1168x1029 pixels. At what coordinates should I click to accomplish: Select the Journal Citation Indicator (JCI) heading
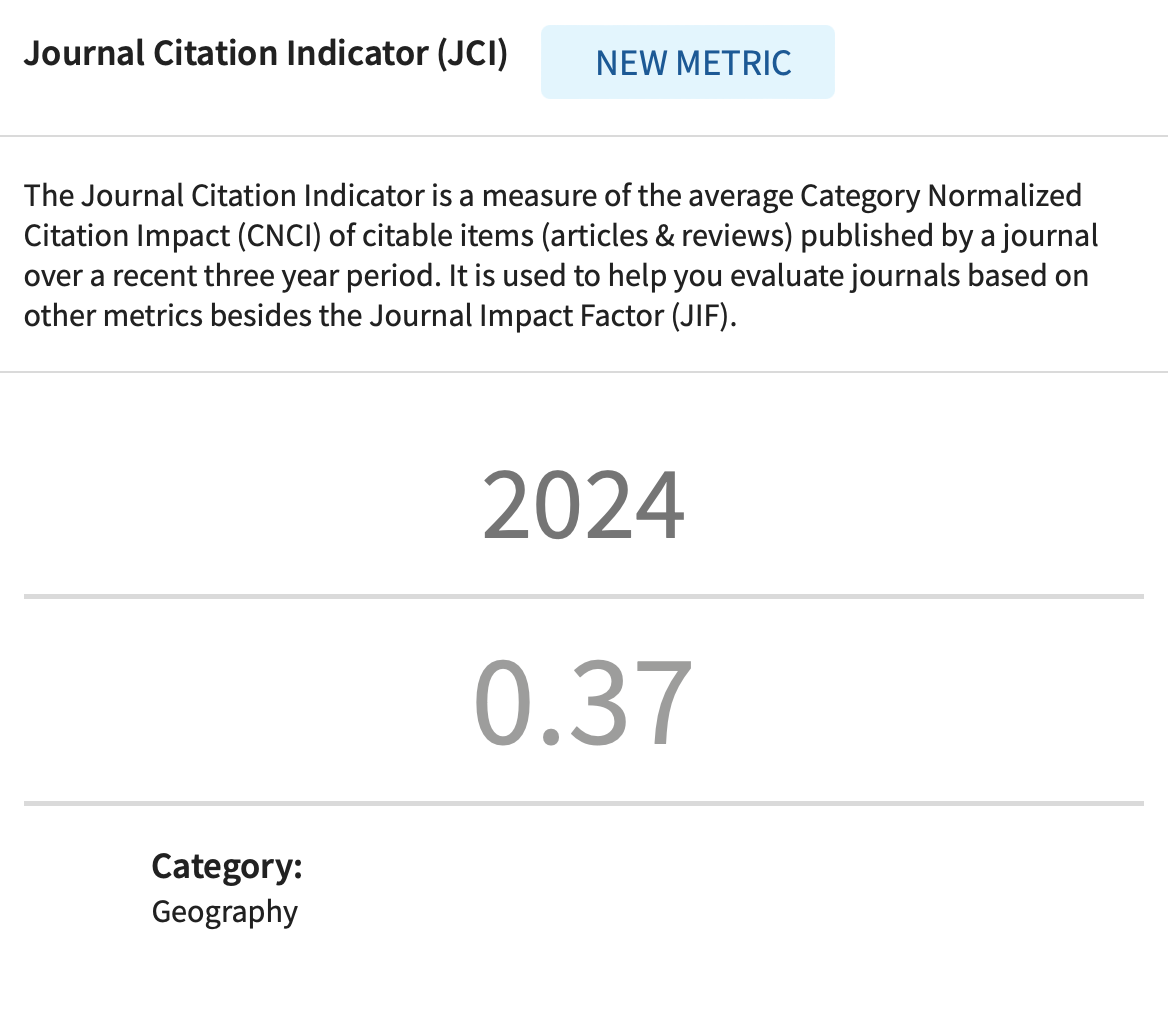[x=266, y=54]
